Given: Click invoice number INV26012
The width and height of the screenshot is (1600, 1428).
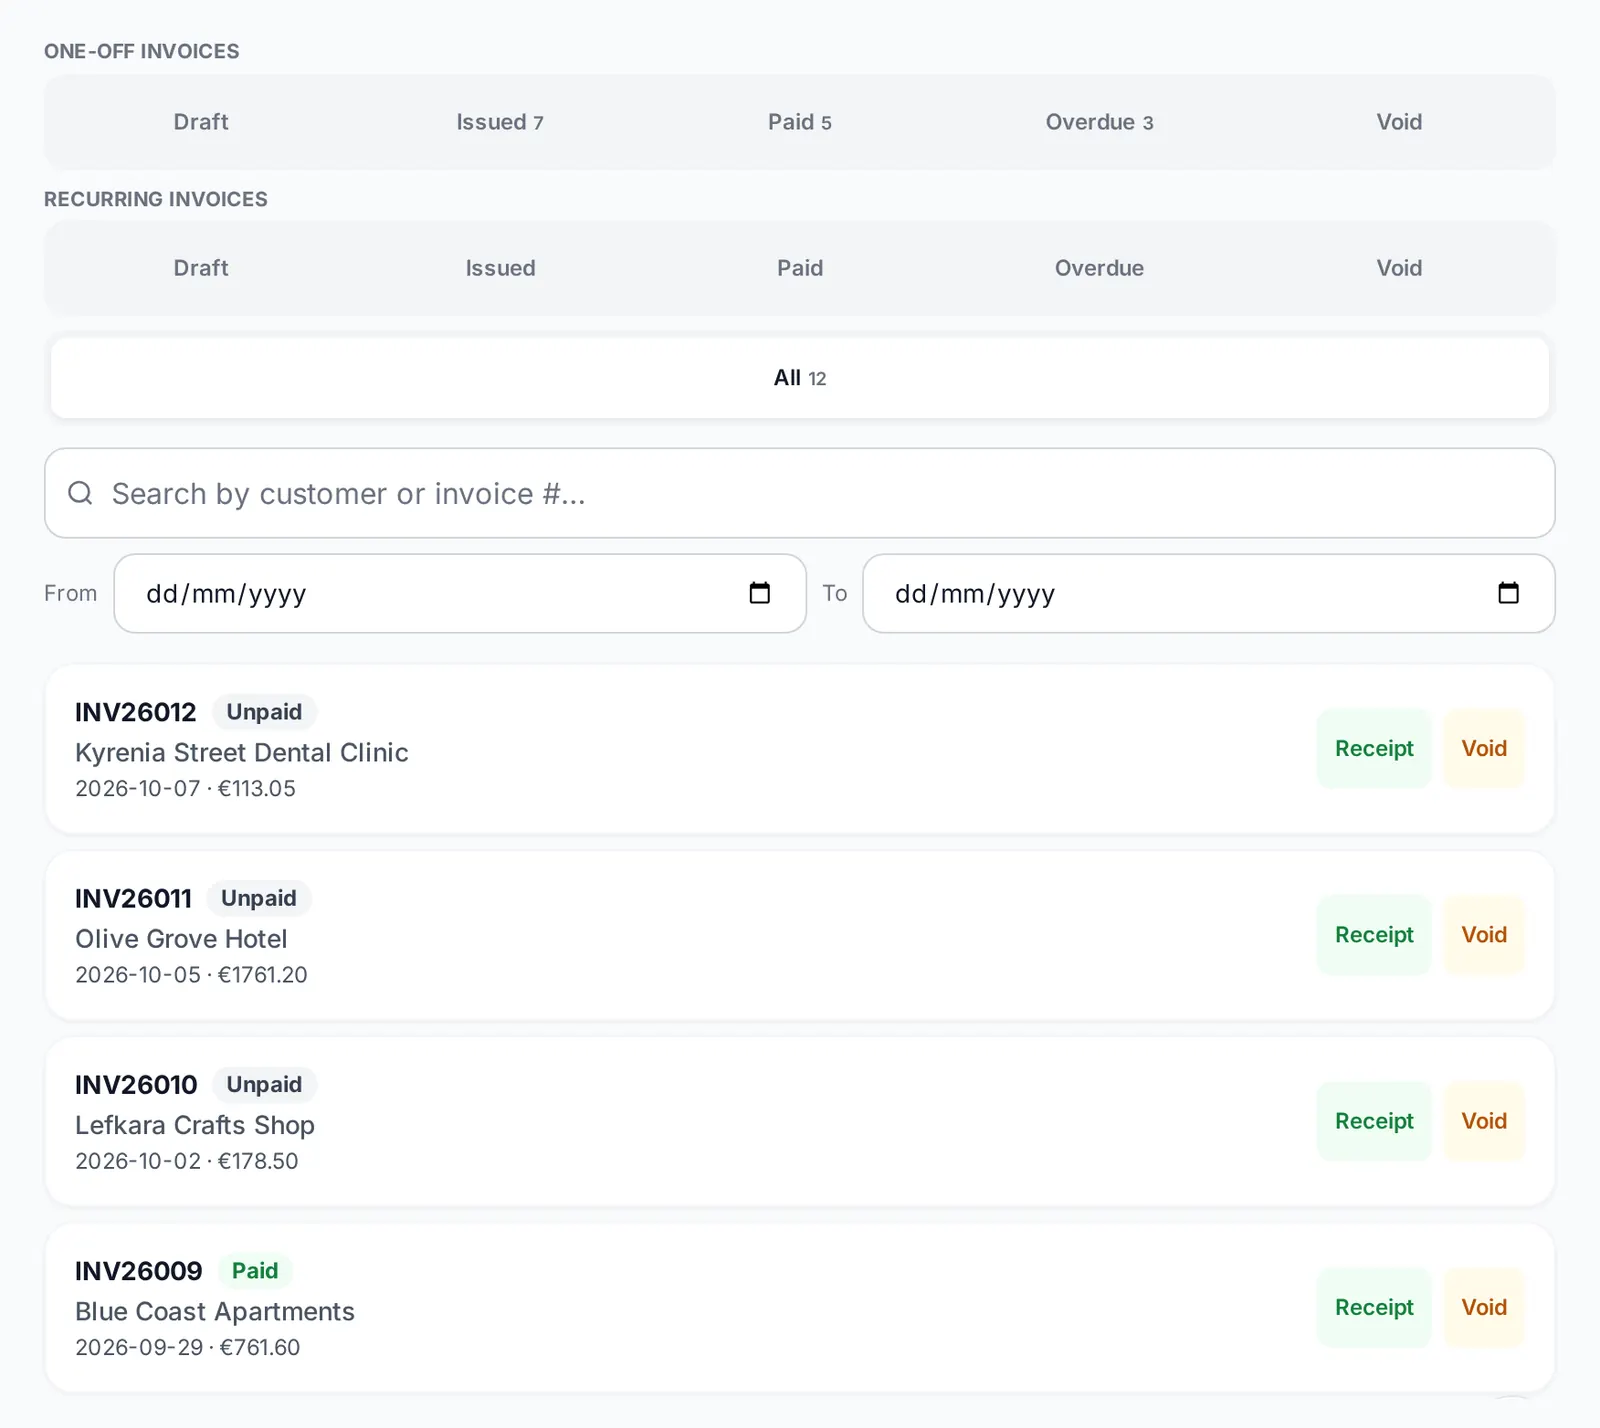Looking at the screenshot, I should coord(136,712).
